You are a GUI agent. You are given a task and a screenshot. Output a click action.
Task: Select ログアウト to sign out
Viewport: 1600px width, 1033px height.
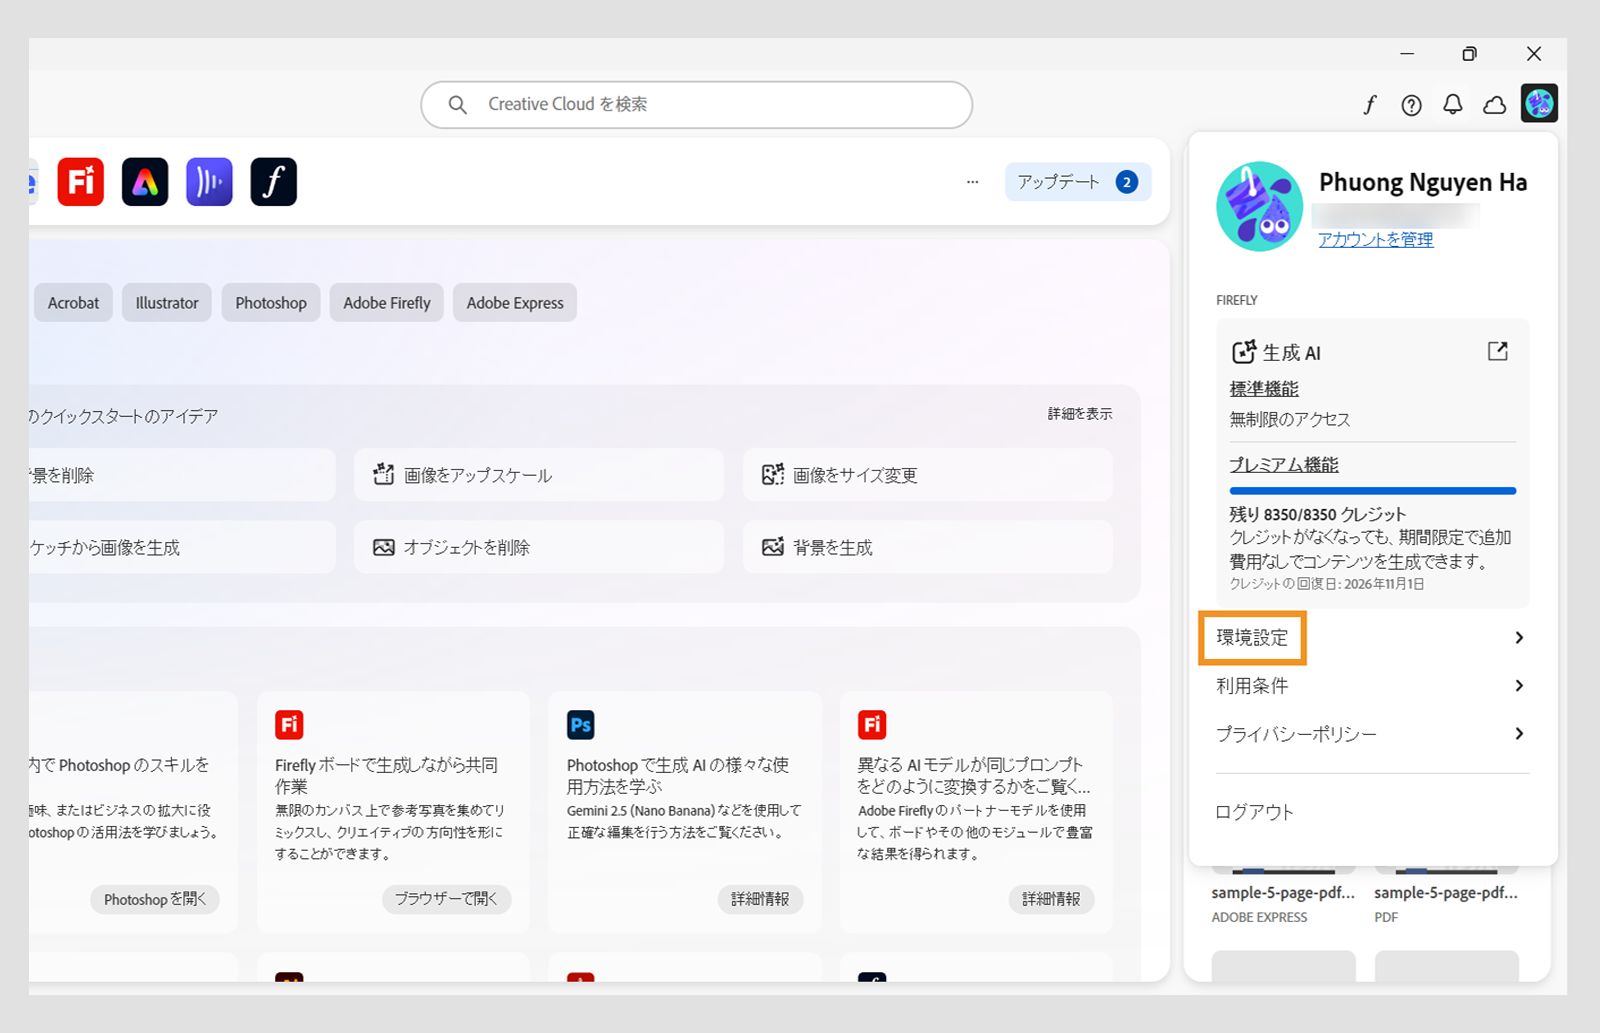[1254, 812]
